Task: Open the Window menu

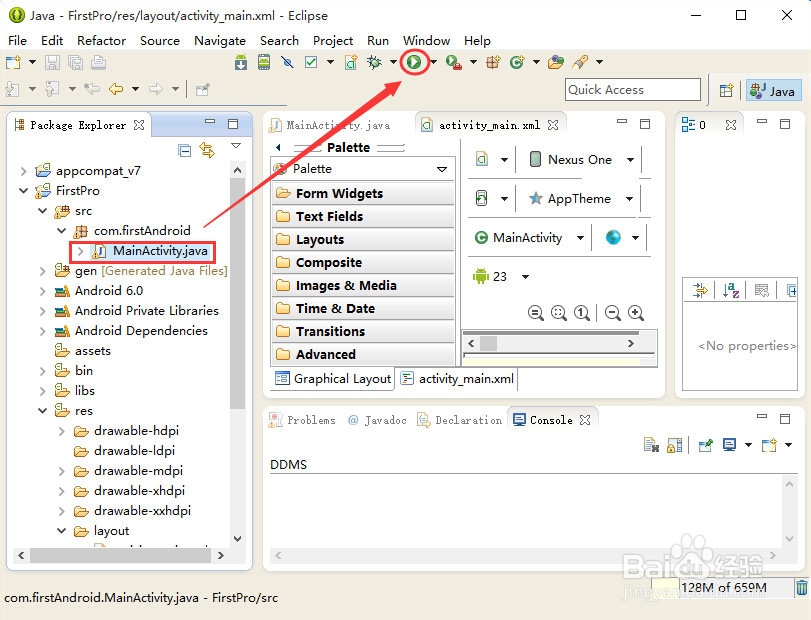Action: click(x=426, y=40)
